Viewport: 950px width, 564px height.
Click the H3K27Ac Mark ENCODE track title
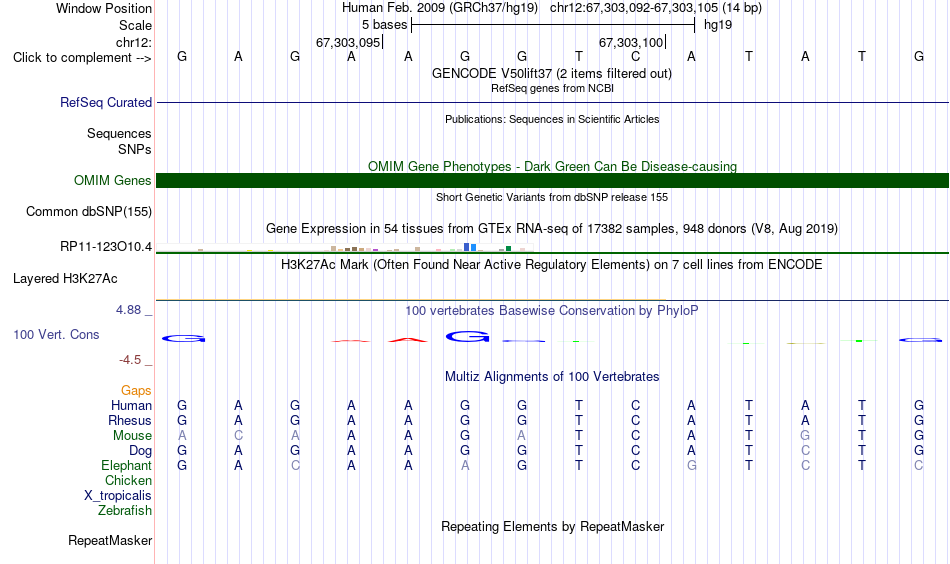pos(551,264)
